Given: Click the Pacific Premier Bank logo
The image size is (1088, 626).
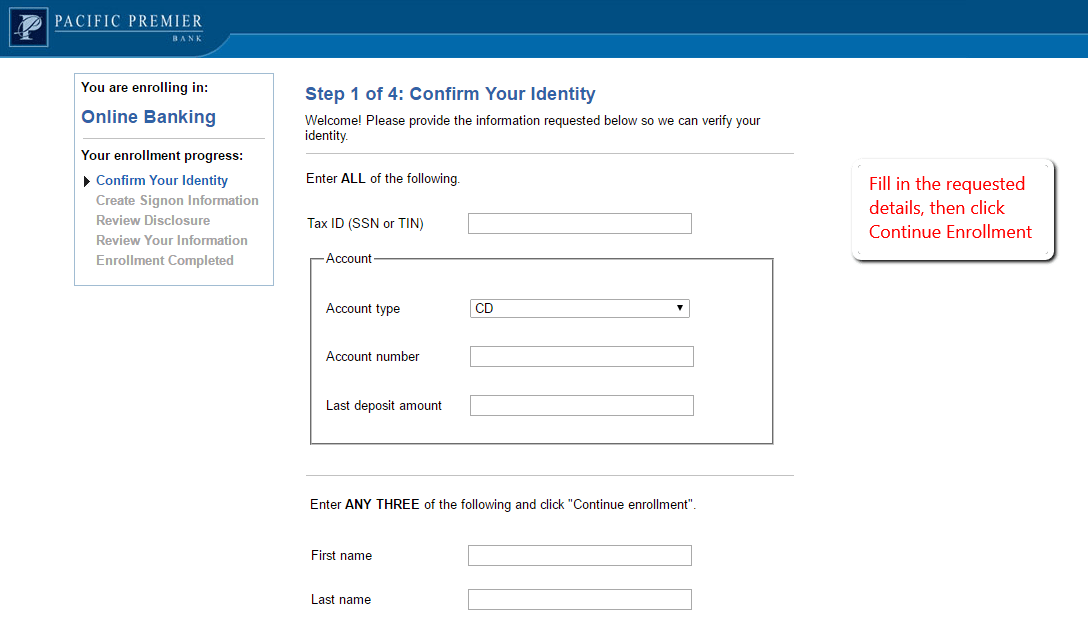Looking at the screenshot, I should [105, 27].
